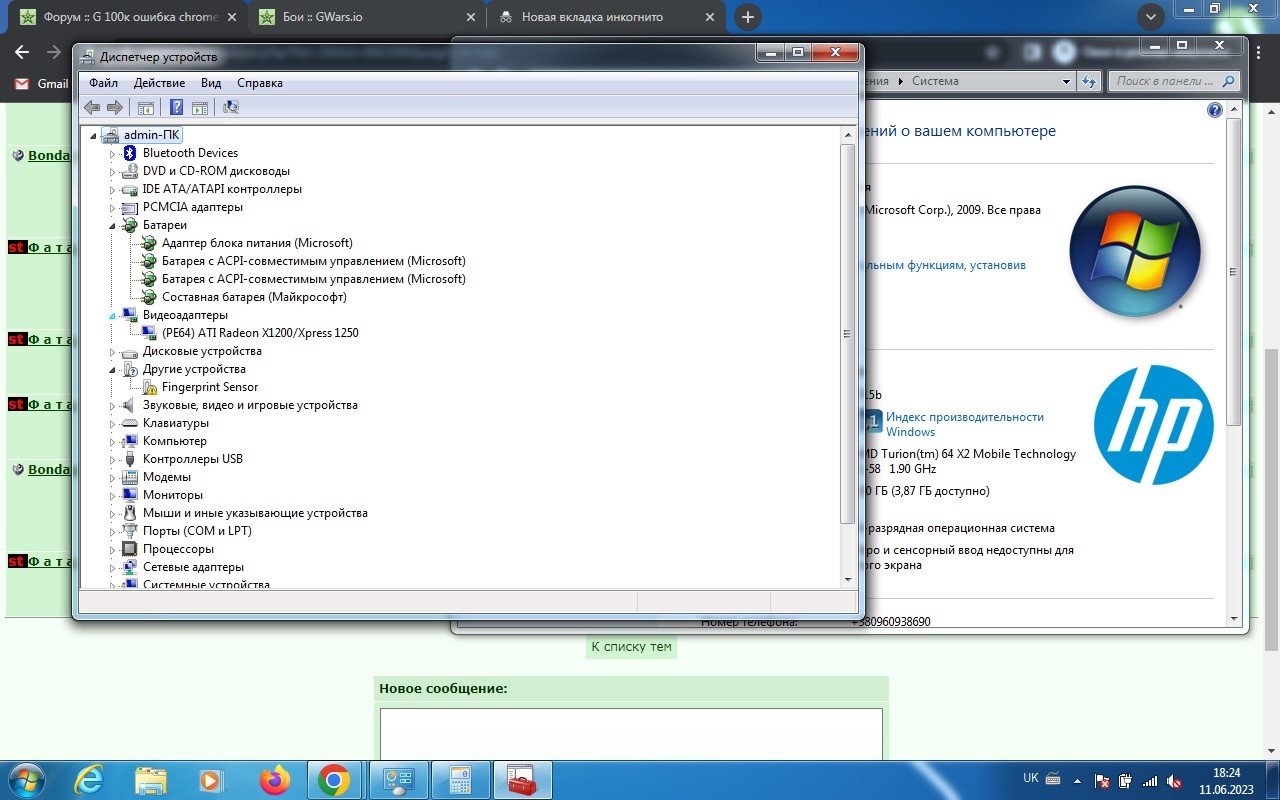
Task: Expand the Контроллеры USB node
Action: point(113,459)
